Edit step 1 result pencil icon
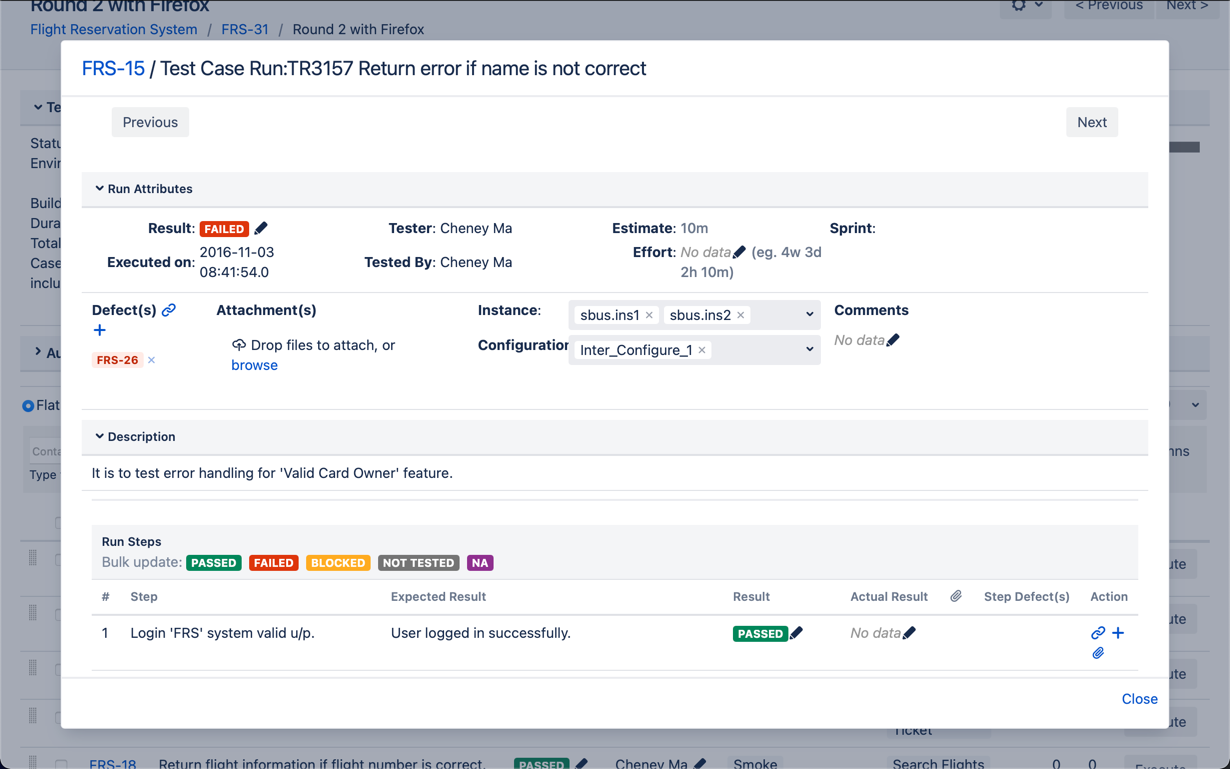 point(797,633)
